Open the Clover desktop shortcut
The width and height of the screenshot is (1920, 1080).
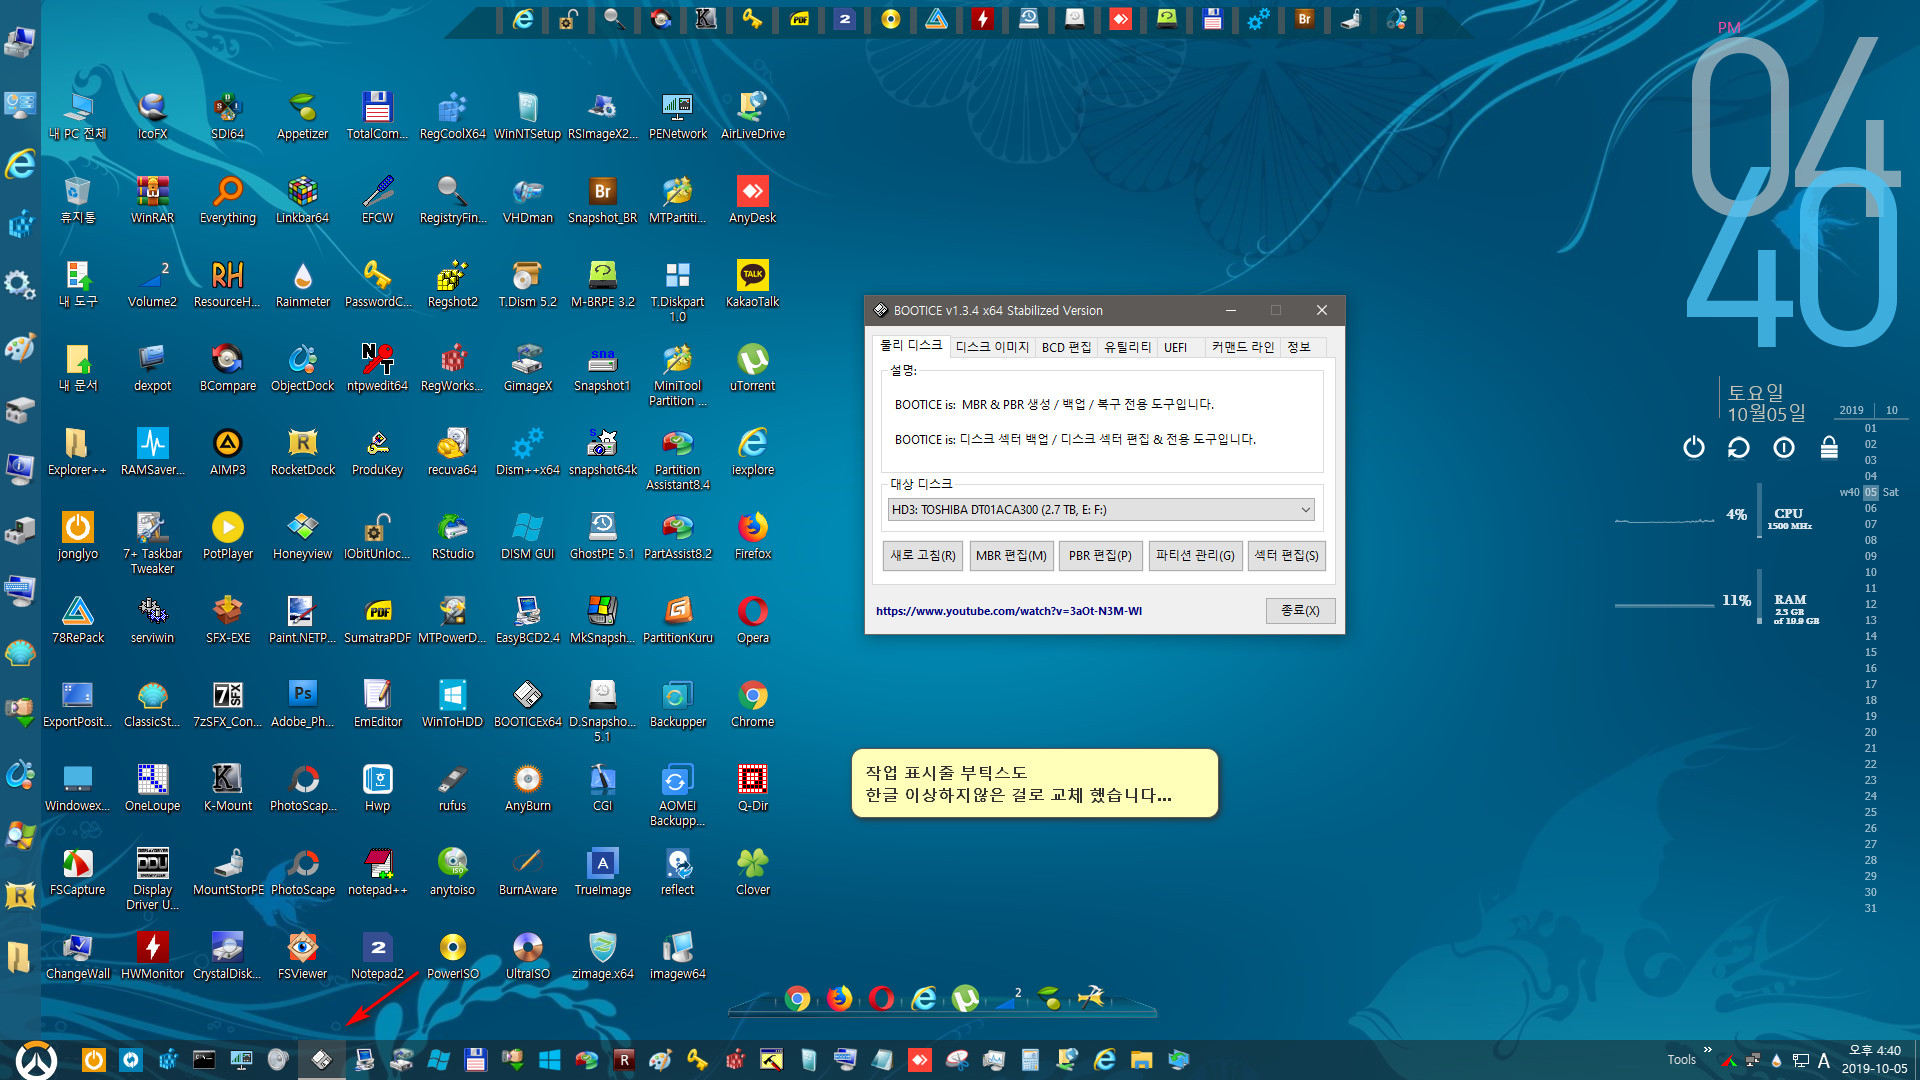[752, 871]
